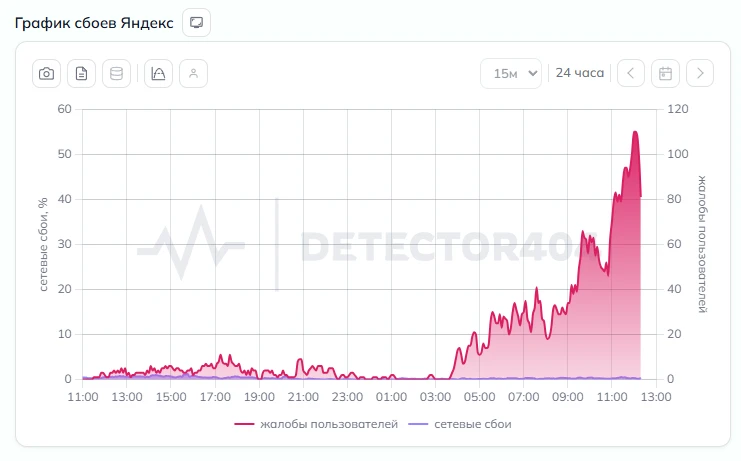Image resolution: width=741 pixels, height=461 pixels.
Task: Toggle the жалобы пользователей legend series
Action: coord(316,424)
